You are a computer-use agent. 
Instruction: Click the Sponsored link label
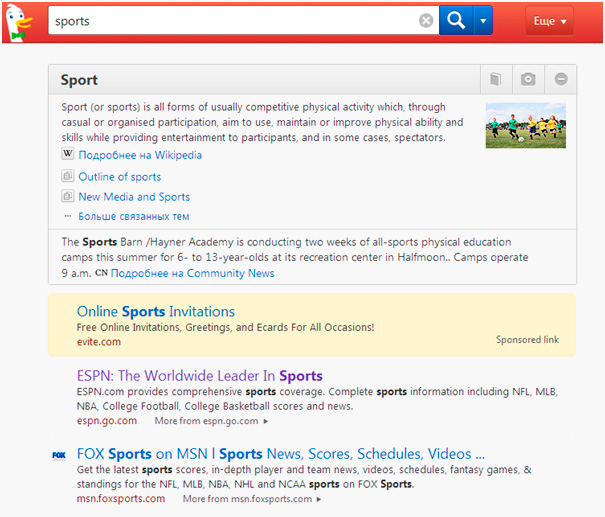[527, 340]
